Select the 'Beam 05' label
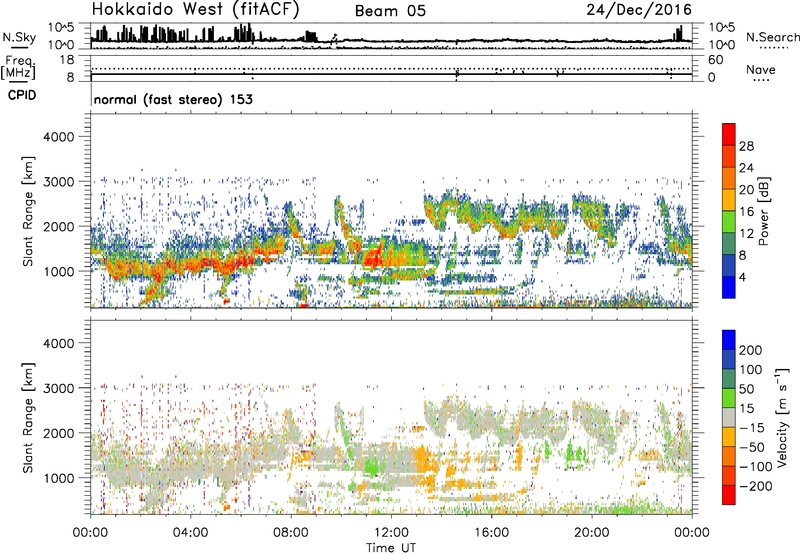800x554 pixels. (x=390, y=11)
